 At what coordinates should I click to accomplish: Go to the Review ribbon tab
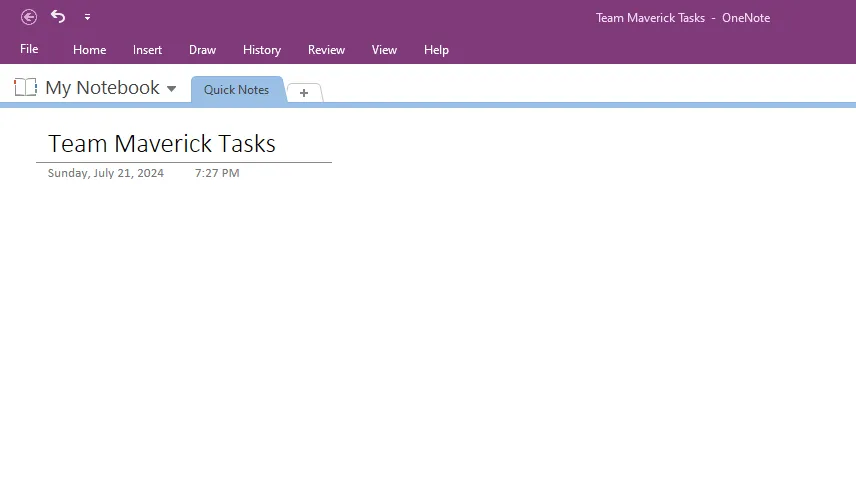click(x=326, y=50)
